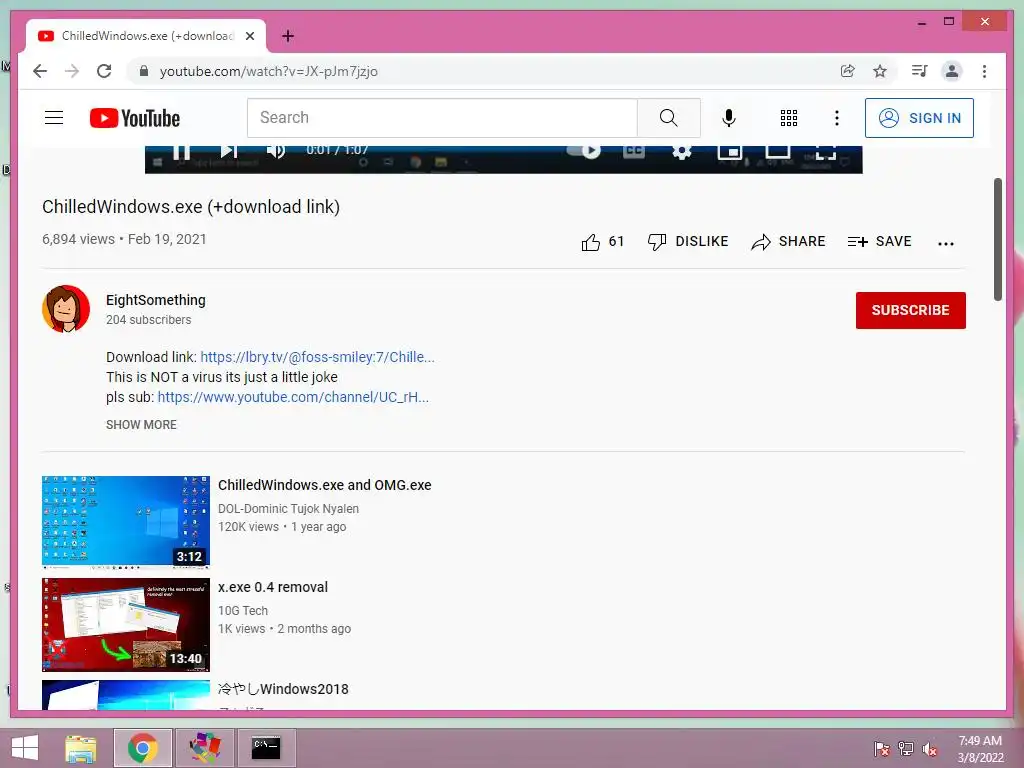Reload the page with refresh icon
1024x768 pixels.
coord(104,71)
